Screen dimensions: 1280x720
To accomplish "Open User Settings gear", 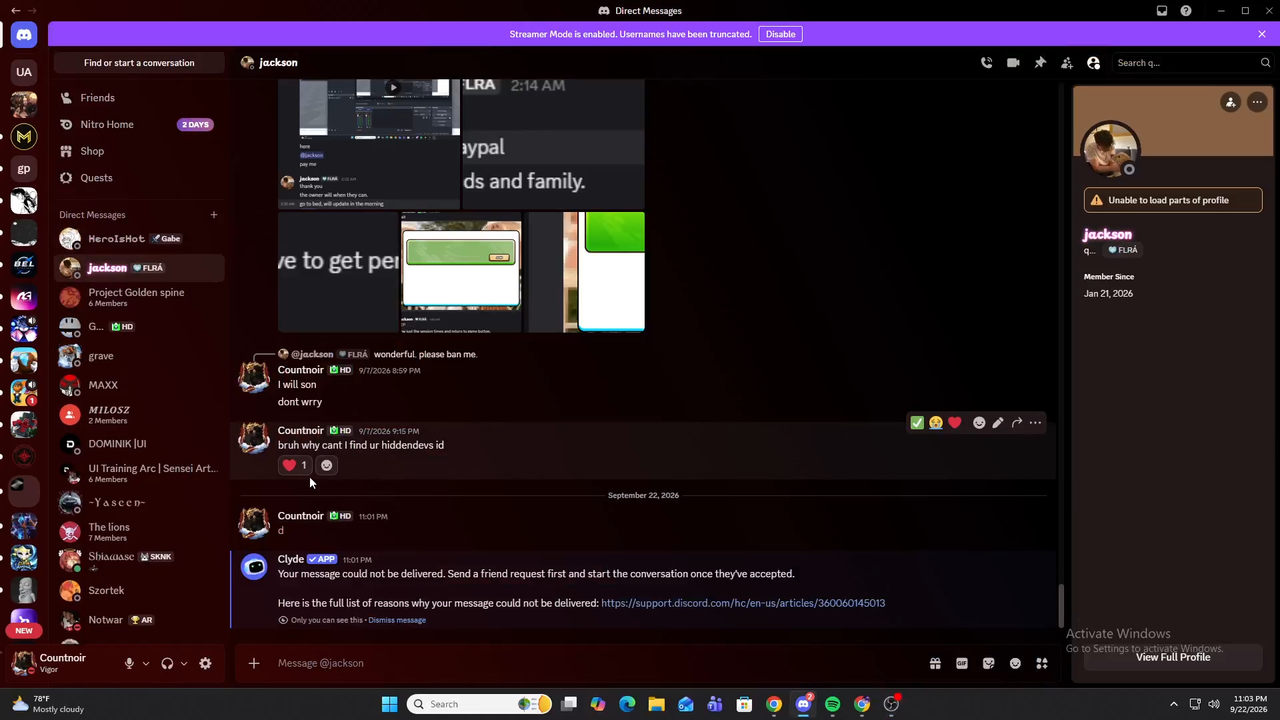I will (x=205, y=663).
